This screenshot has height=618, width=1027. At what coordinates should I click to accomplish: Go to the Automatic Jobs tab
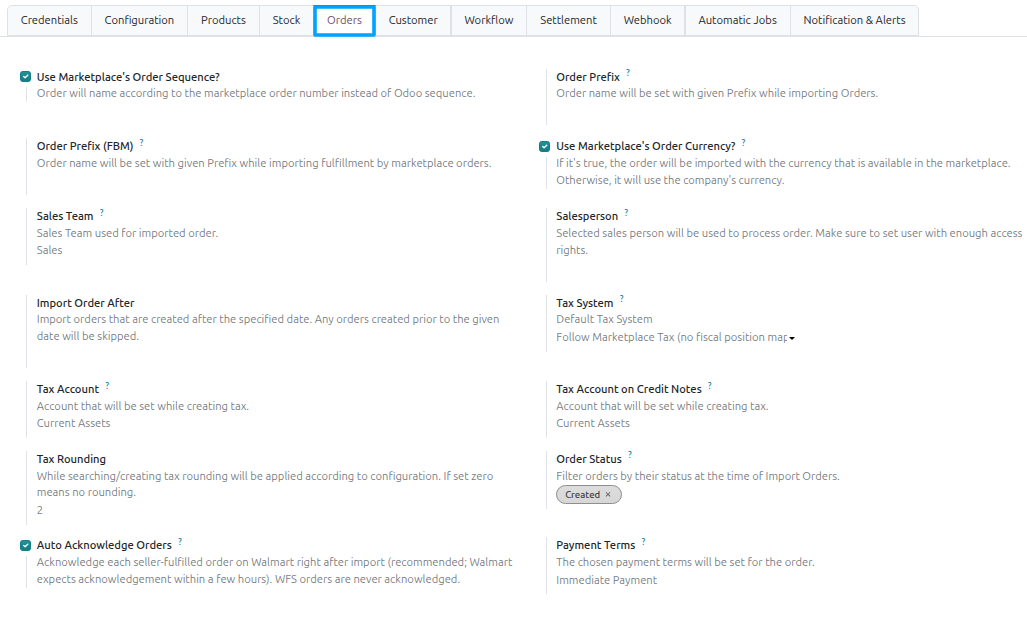click(x=738, y=20)
